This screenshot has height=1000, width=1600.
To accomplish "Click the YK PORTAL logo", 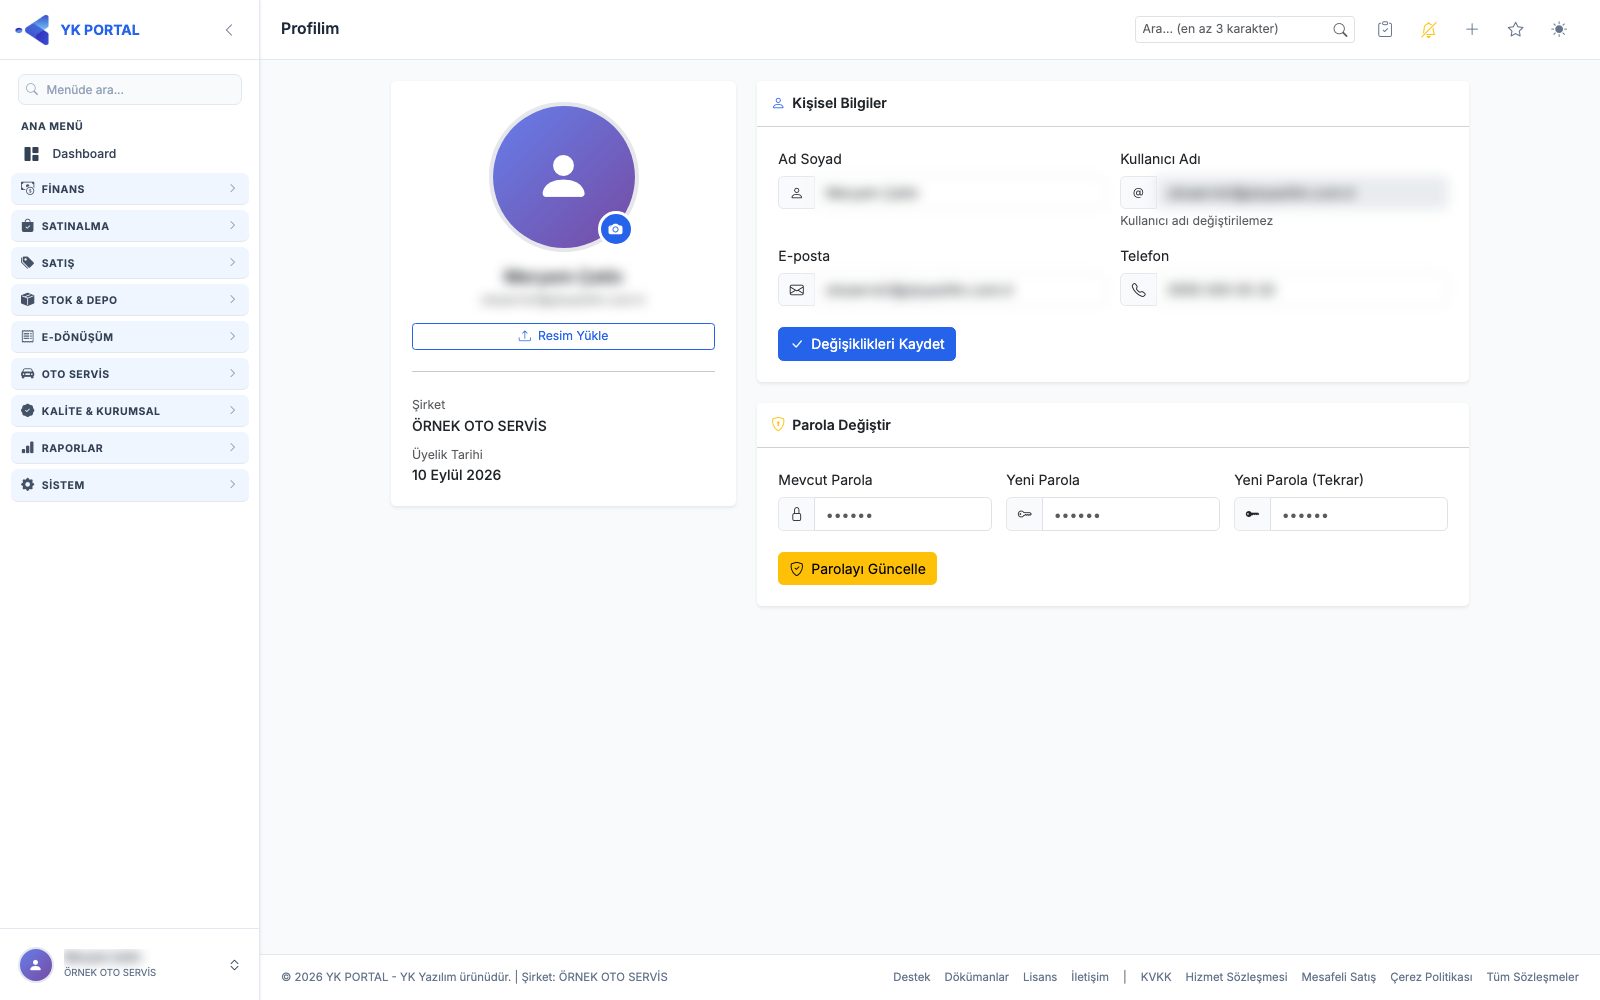I will tap(78, 30).
